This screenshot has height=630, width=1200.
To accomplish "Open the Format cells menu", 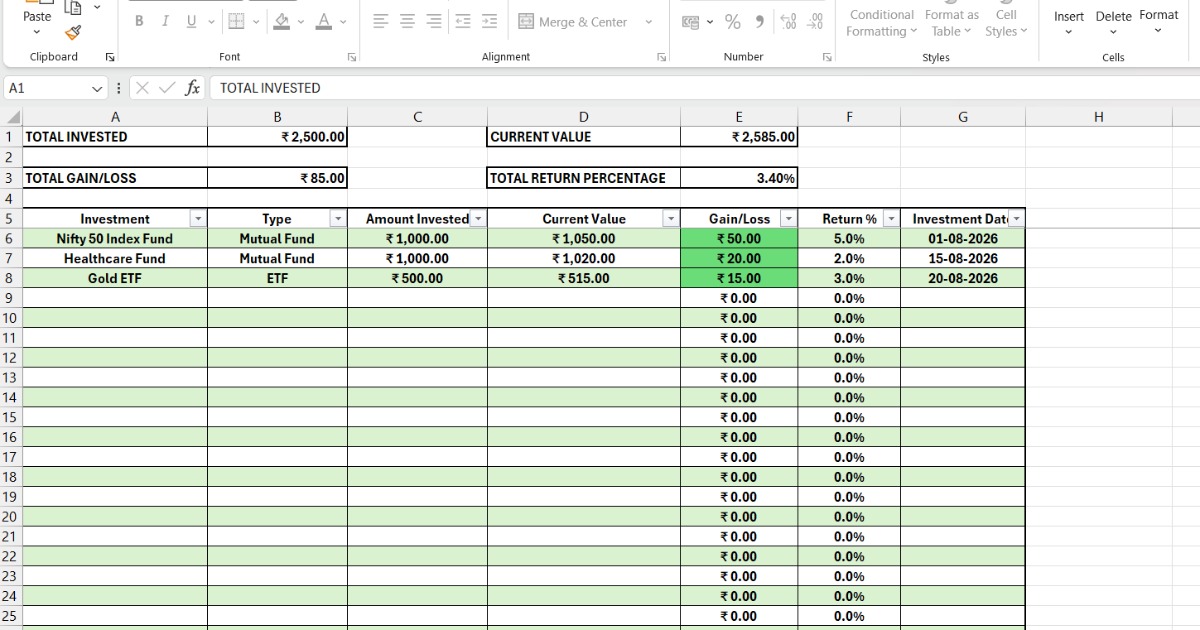I will (x=1159, y=22).
